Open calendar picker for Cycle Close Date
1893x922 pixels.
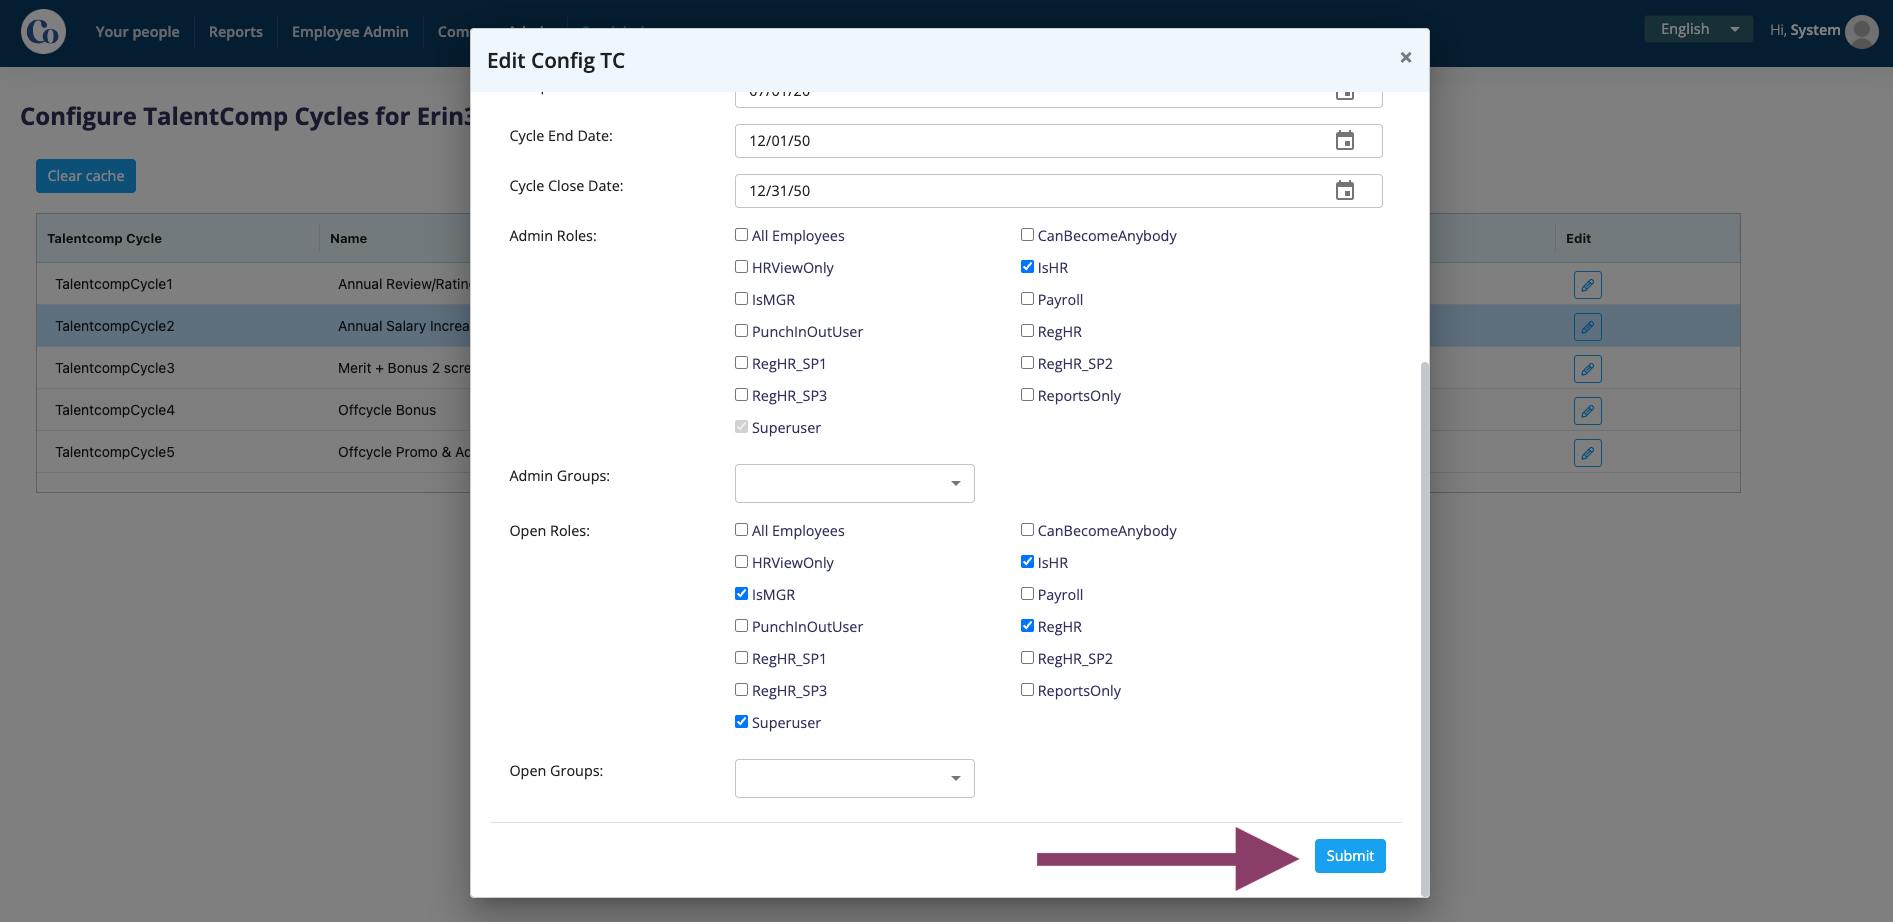pos(1345,191)
